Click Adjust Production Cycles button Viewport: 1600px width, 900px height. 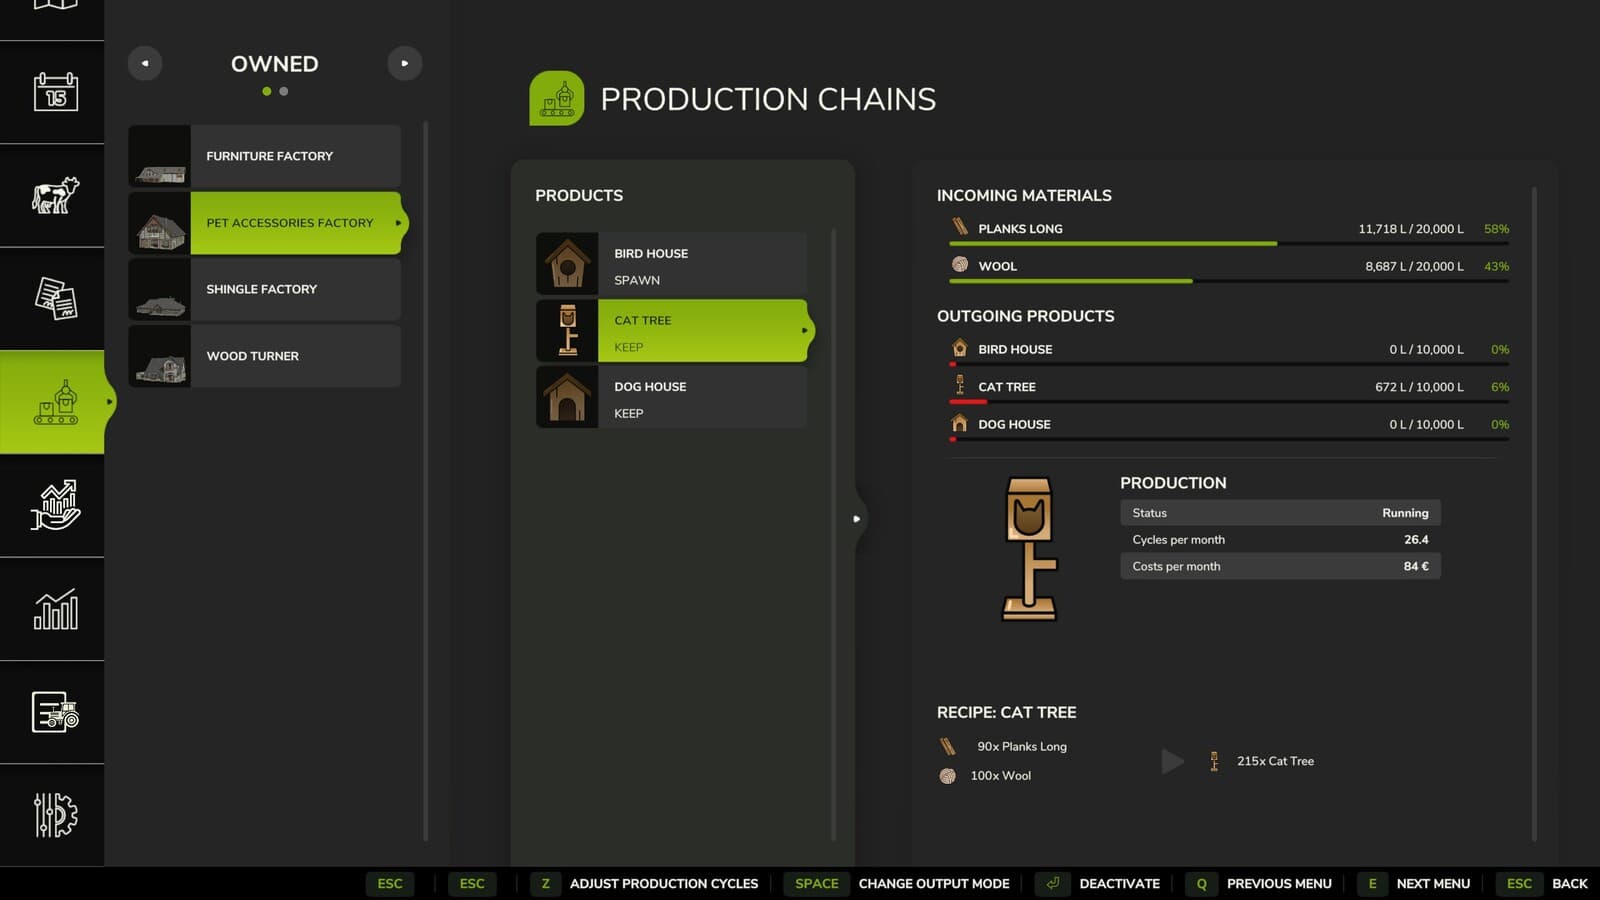click(646, 883)
